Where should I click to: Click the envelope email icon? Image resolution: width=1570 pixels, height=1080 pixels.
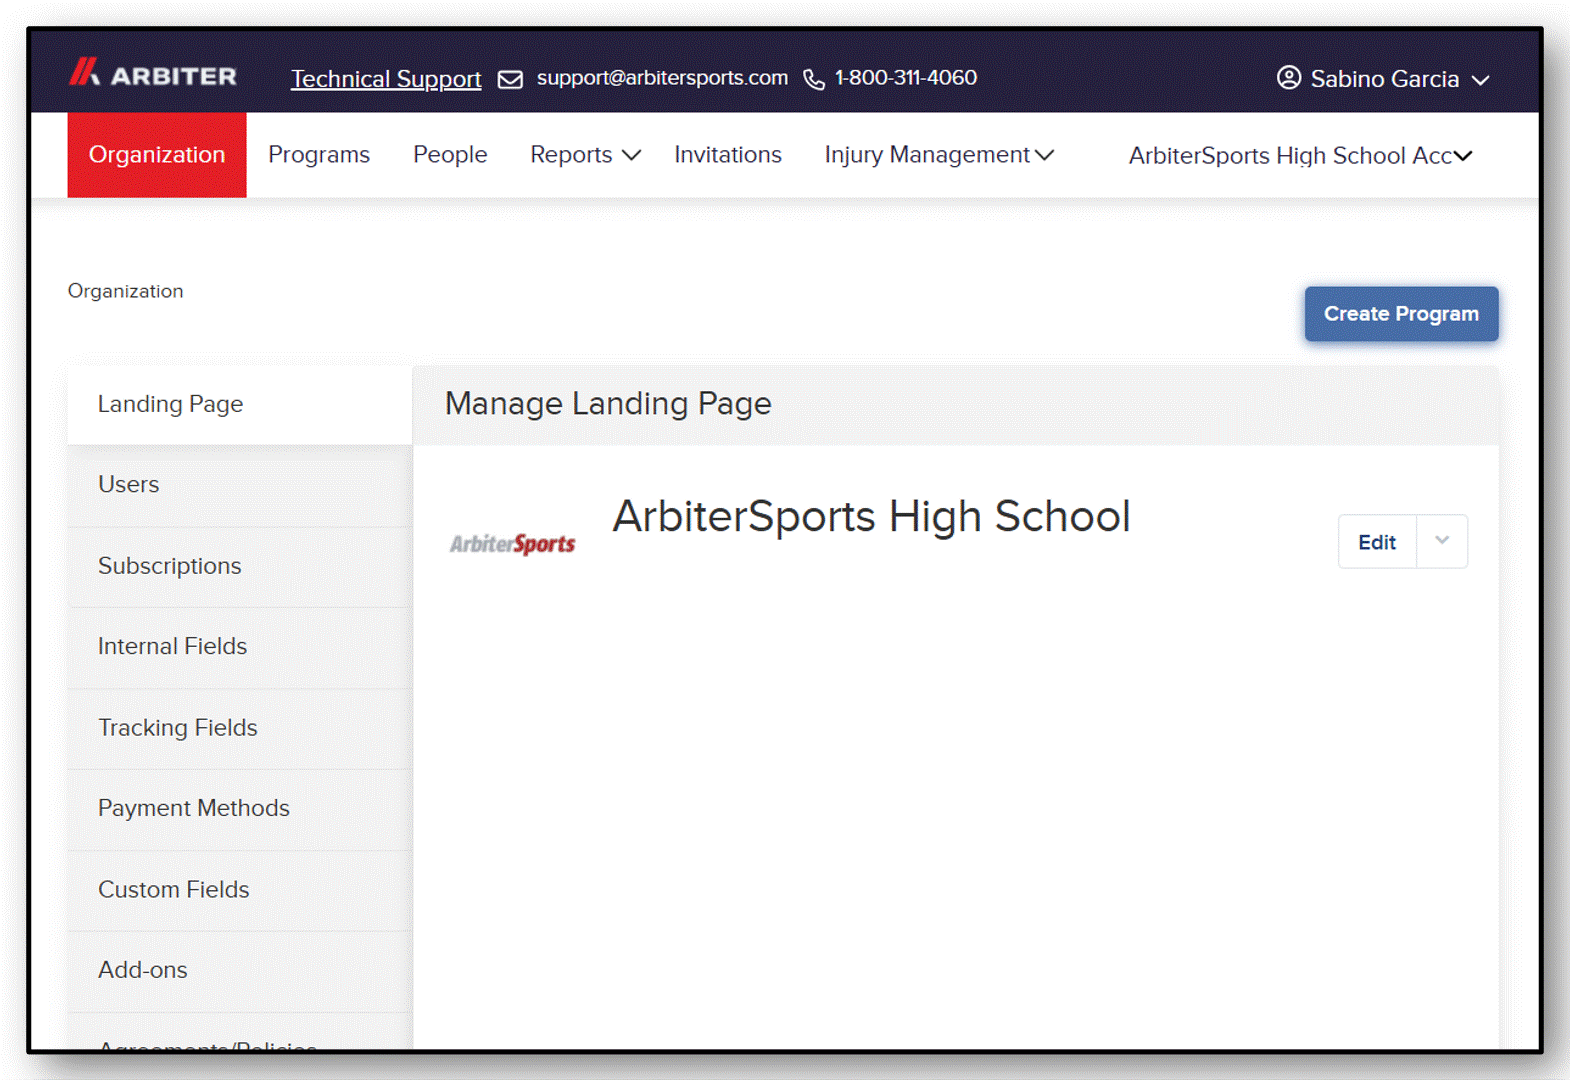tap(510, 79)
